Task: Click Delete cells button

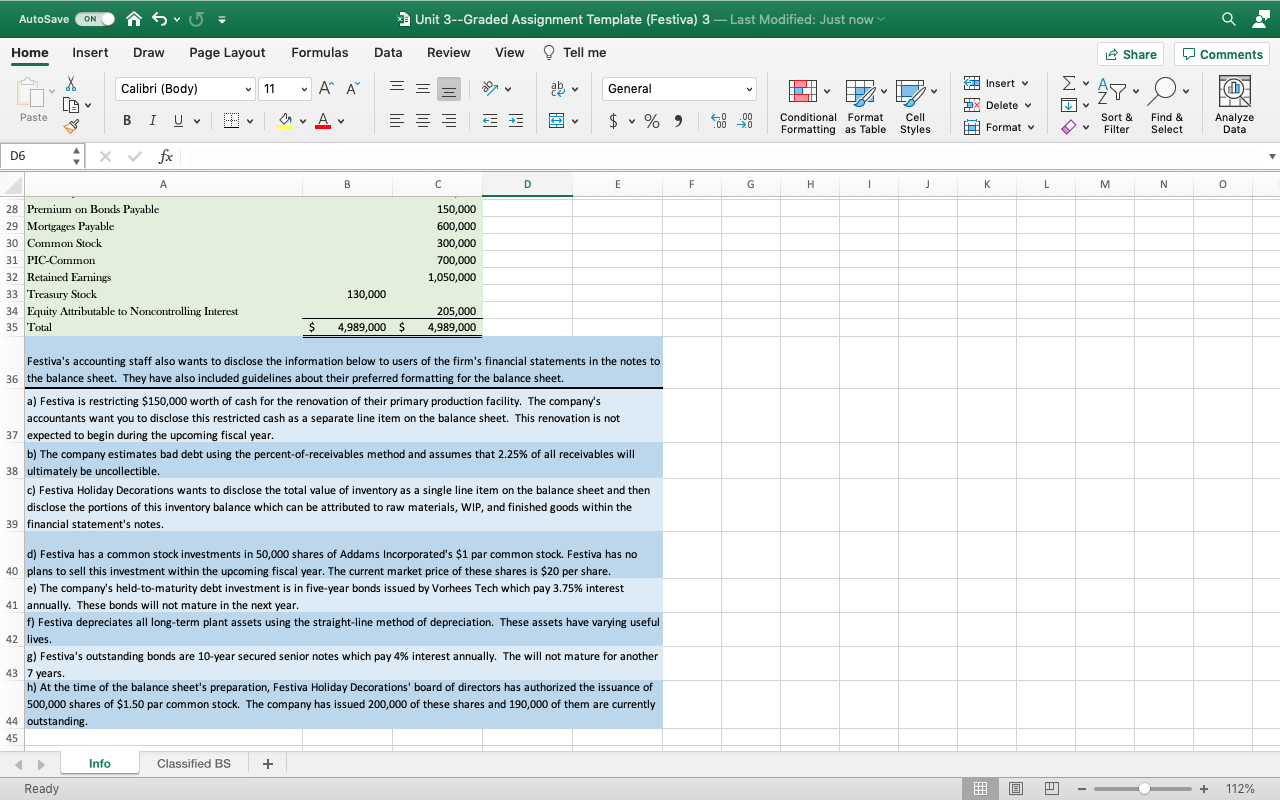Action: click(999, 105)
